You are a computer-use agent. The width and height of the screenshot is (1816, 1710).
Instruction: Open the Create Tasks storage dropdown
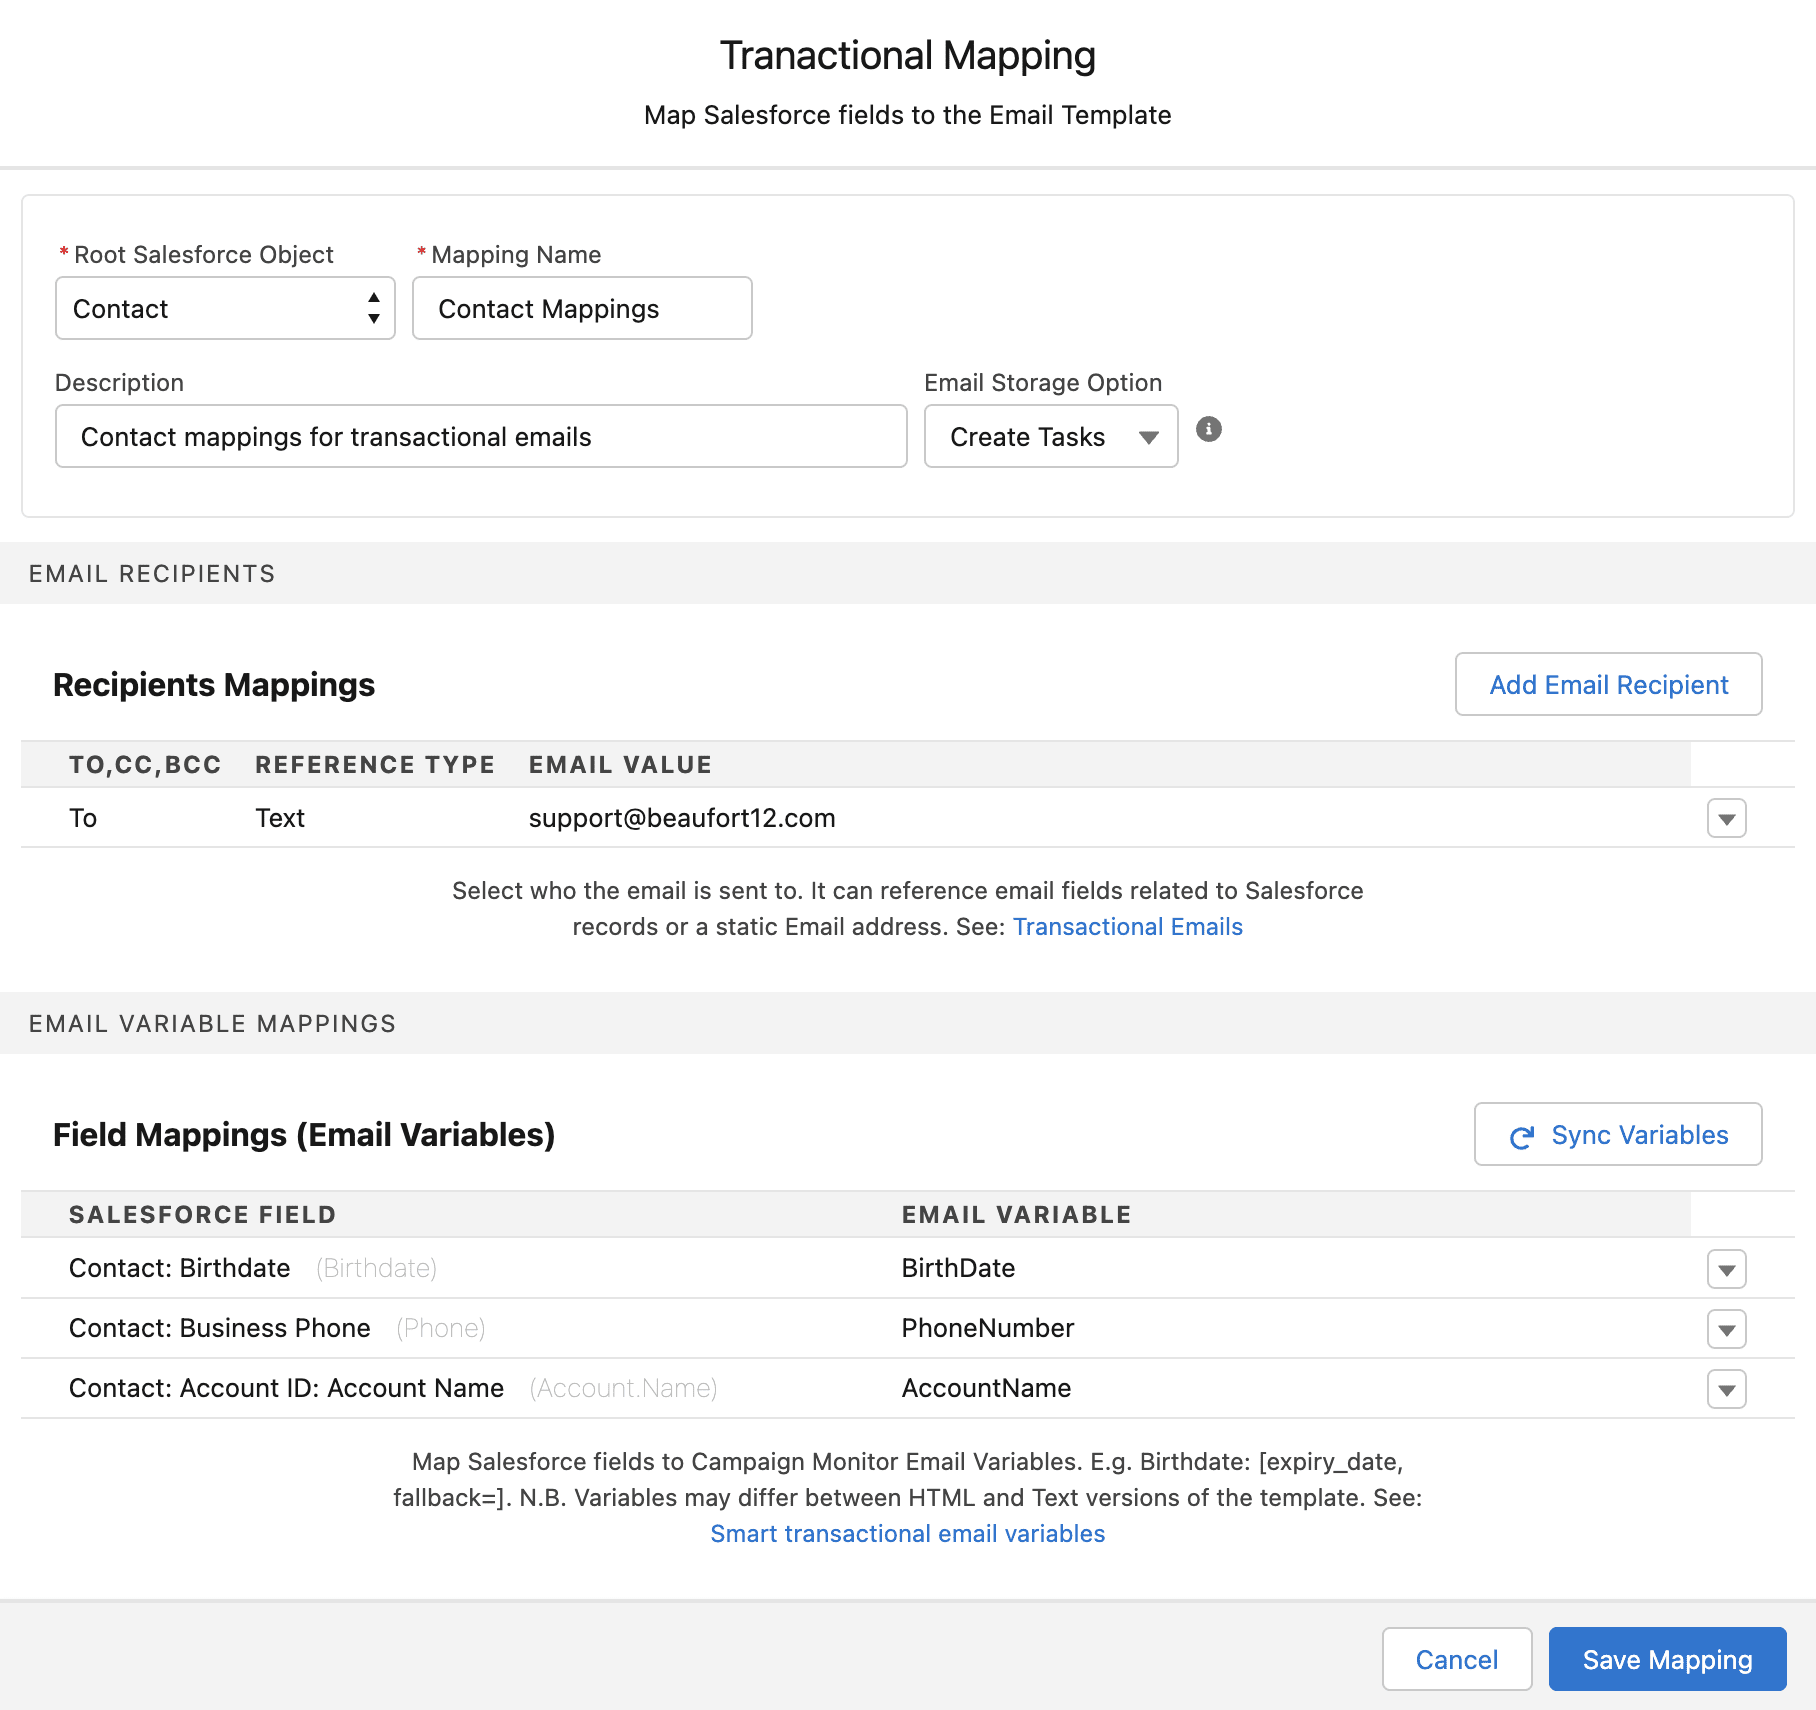coord(1051,436)
